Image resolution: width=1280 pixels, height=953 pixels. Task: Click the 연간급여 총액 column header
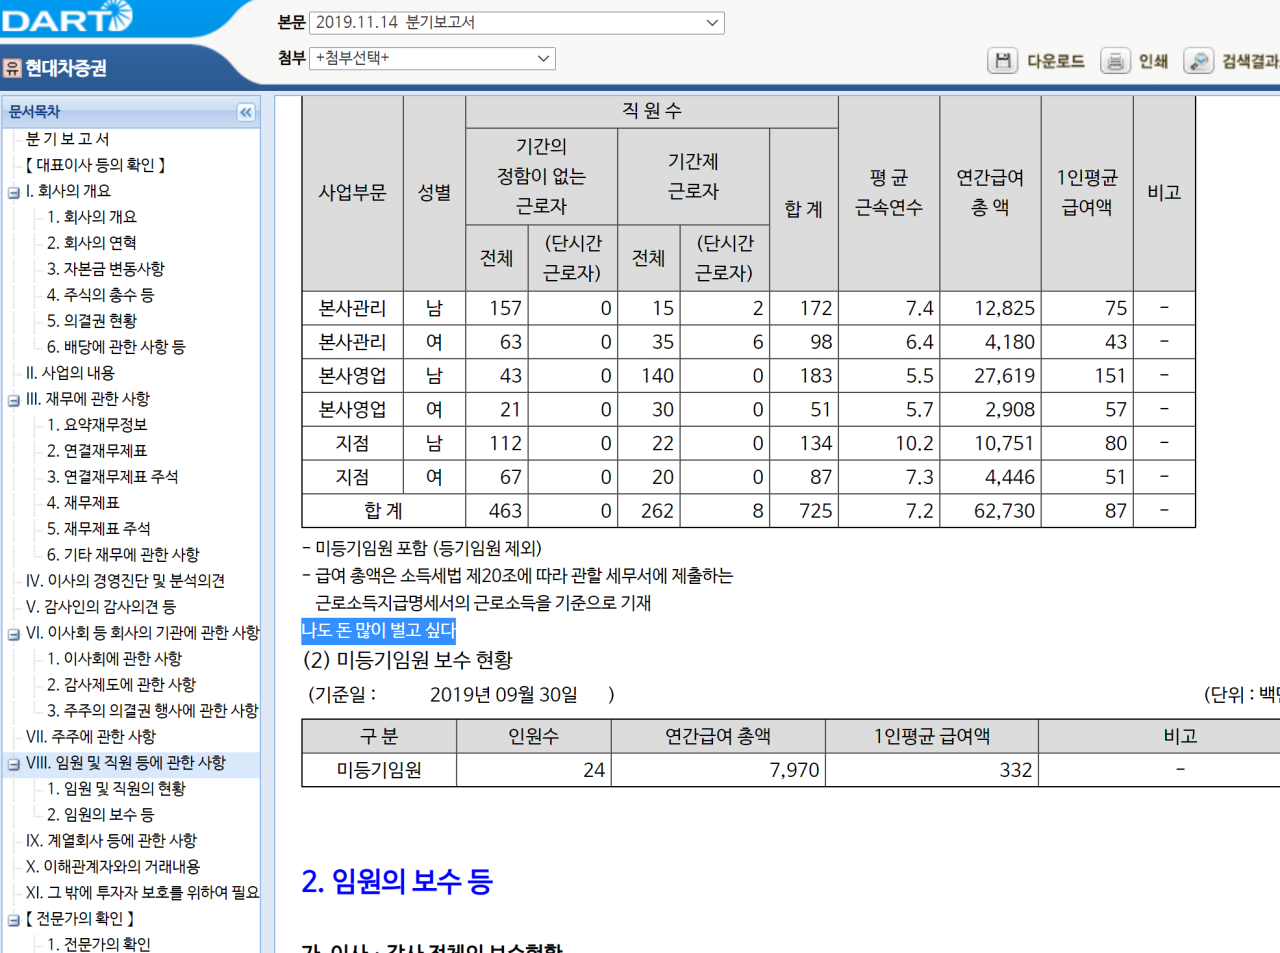(718, 736)
